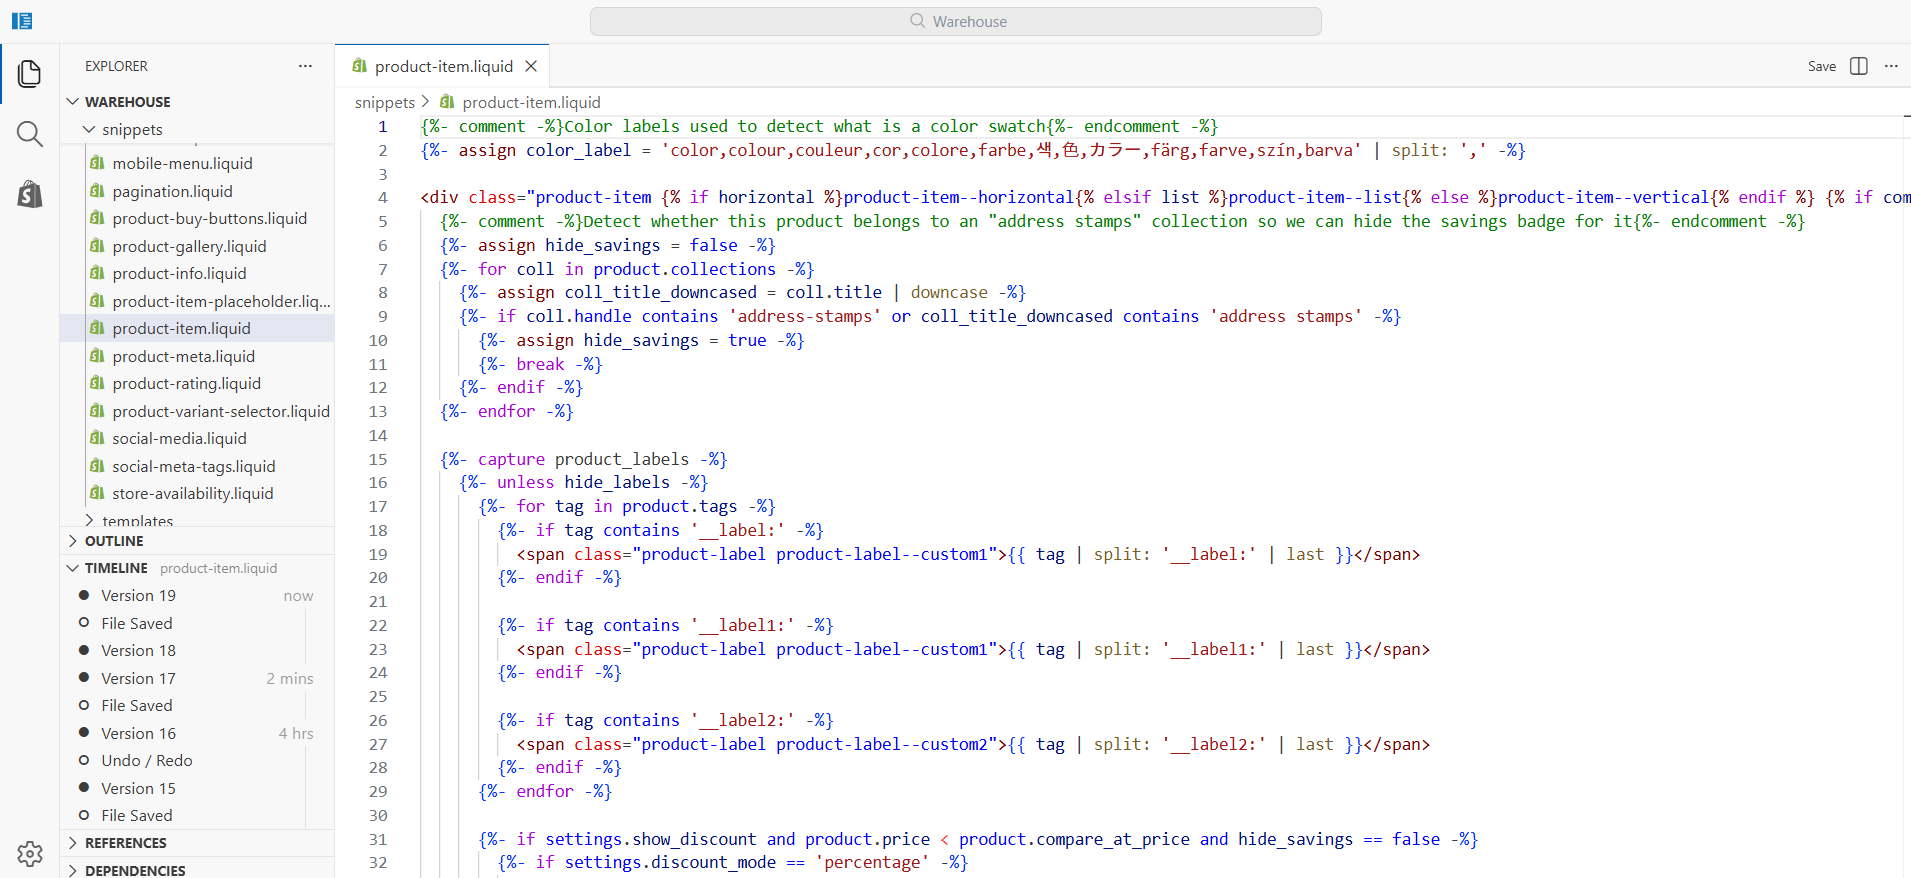Select Version 15 timeline entry
The height and width of the screenshot is (878, 1911).
197,788
